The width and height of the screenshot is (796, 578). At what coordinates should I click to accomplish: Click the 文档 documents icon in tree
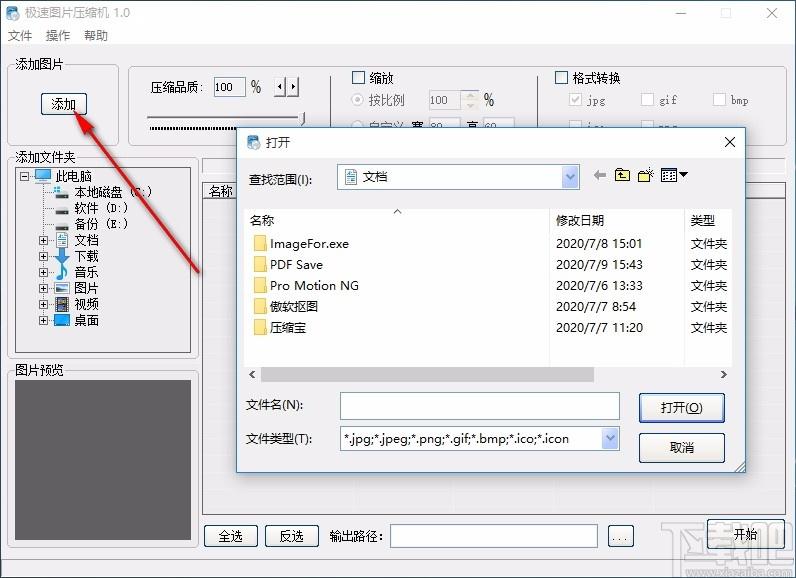click(x=62, y=240)
